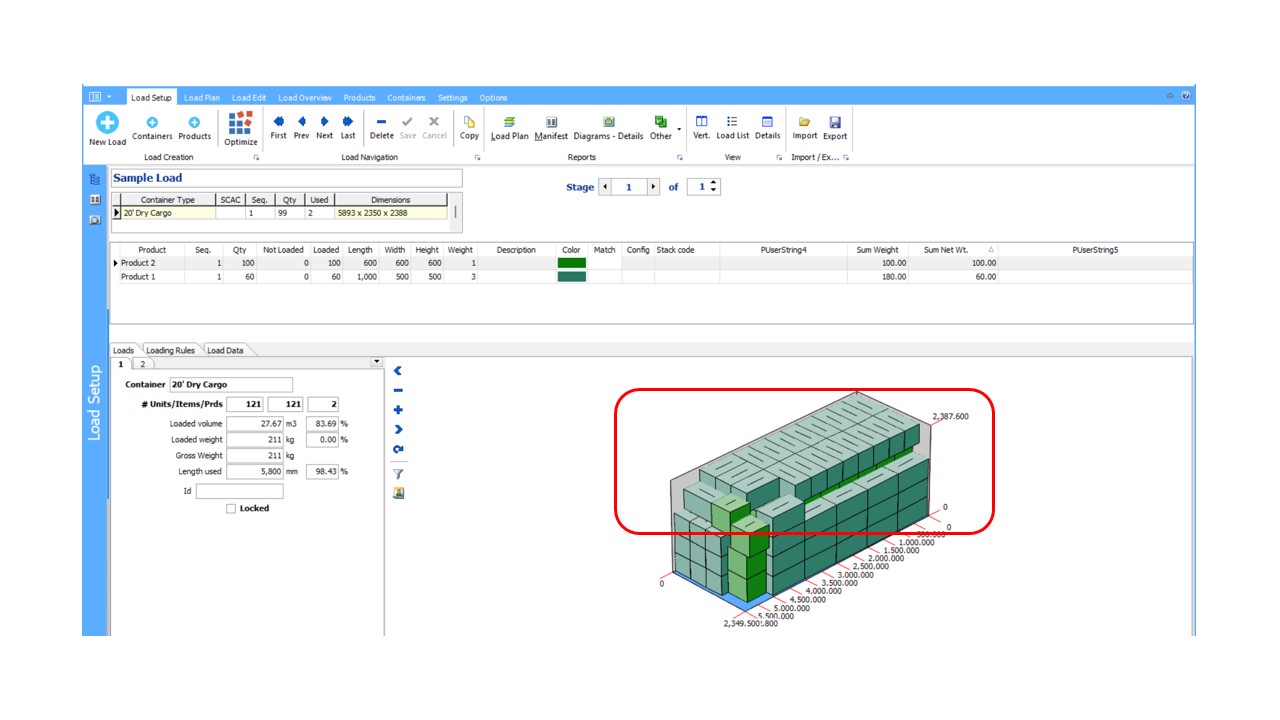Viewport: 1280px width, 720px height.
Task: Open the Load Edit ribbon tab
Action: pos(249,98)
